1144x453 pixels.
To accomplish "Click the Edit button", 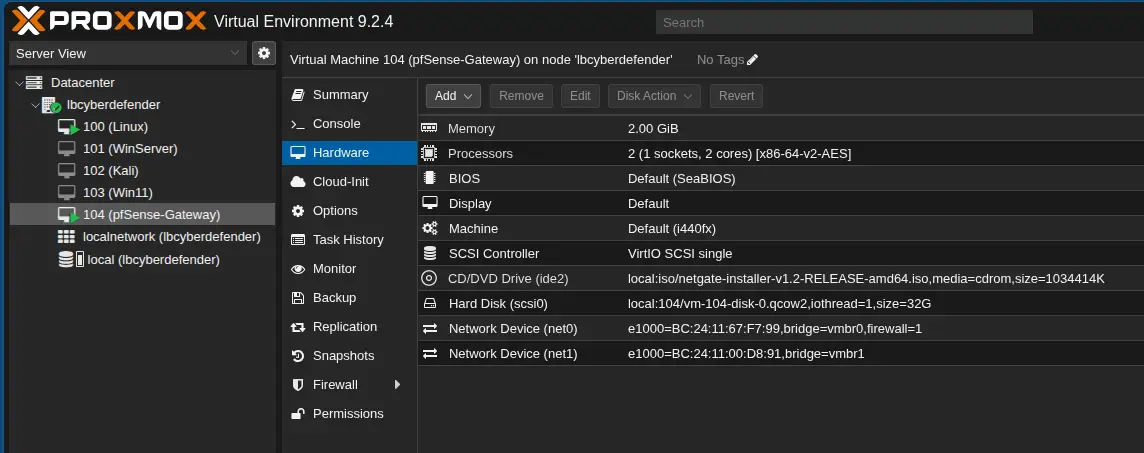I will point(580,96).
